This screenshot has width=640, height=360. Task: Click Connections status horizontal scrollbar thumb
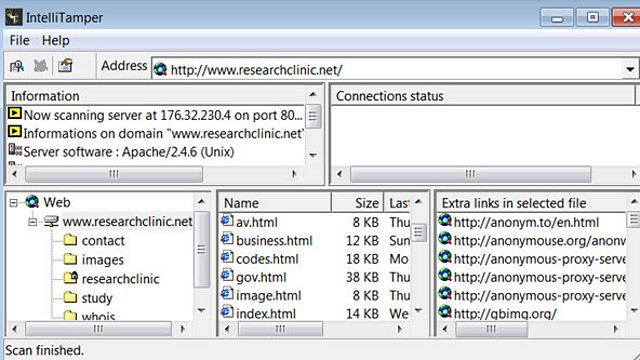pyautogui.click(x=471, y=174)
